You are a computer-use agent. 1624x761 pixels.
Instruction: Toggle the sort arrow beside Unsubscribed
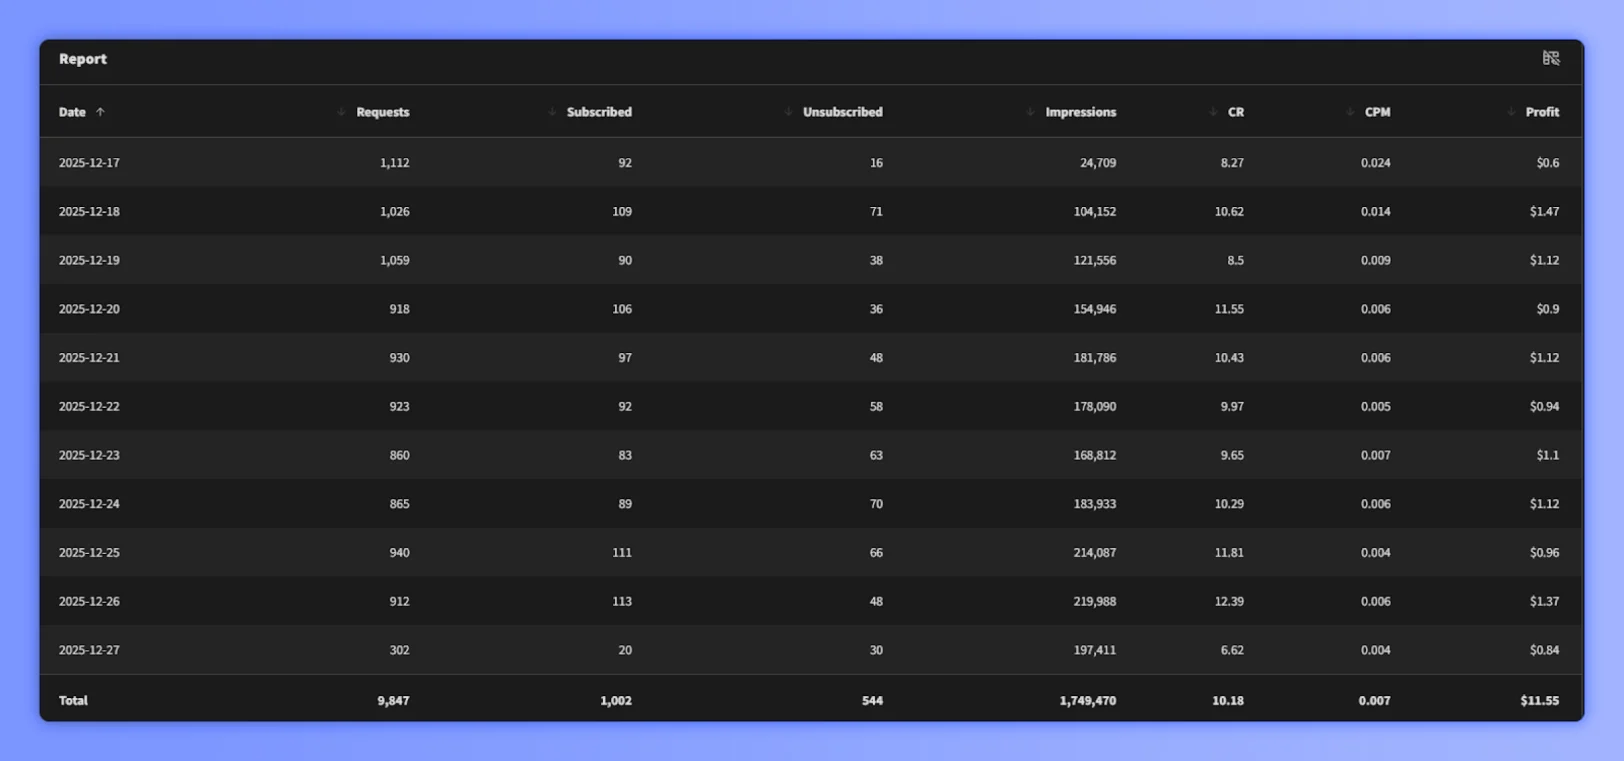(788, 112)
